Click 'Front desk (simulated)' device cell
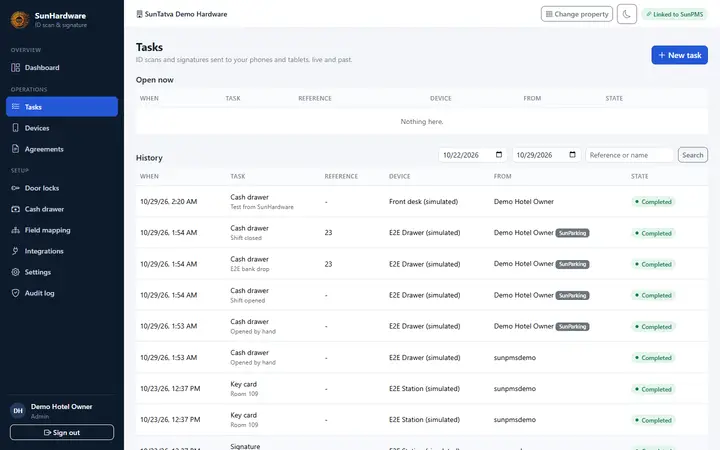This screenshot has height=450, width=720. [x=423, y=202]
